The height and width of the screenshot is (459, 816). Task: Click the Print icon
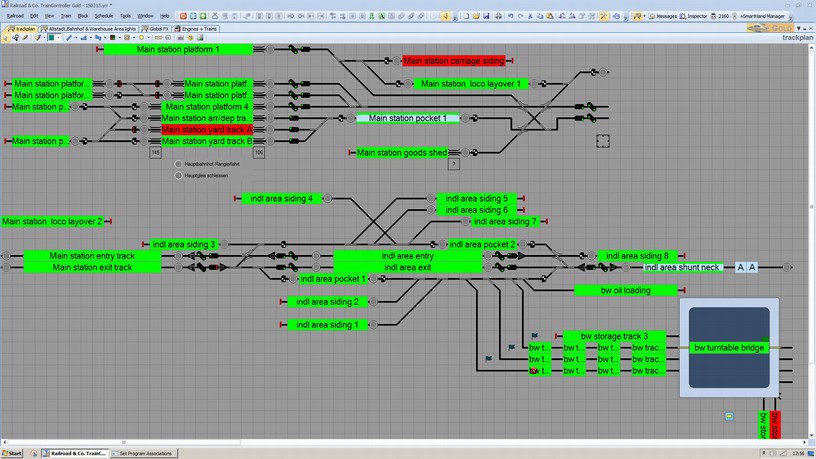tap(498, 16)
